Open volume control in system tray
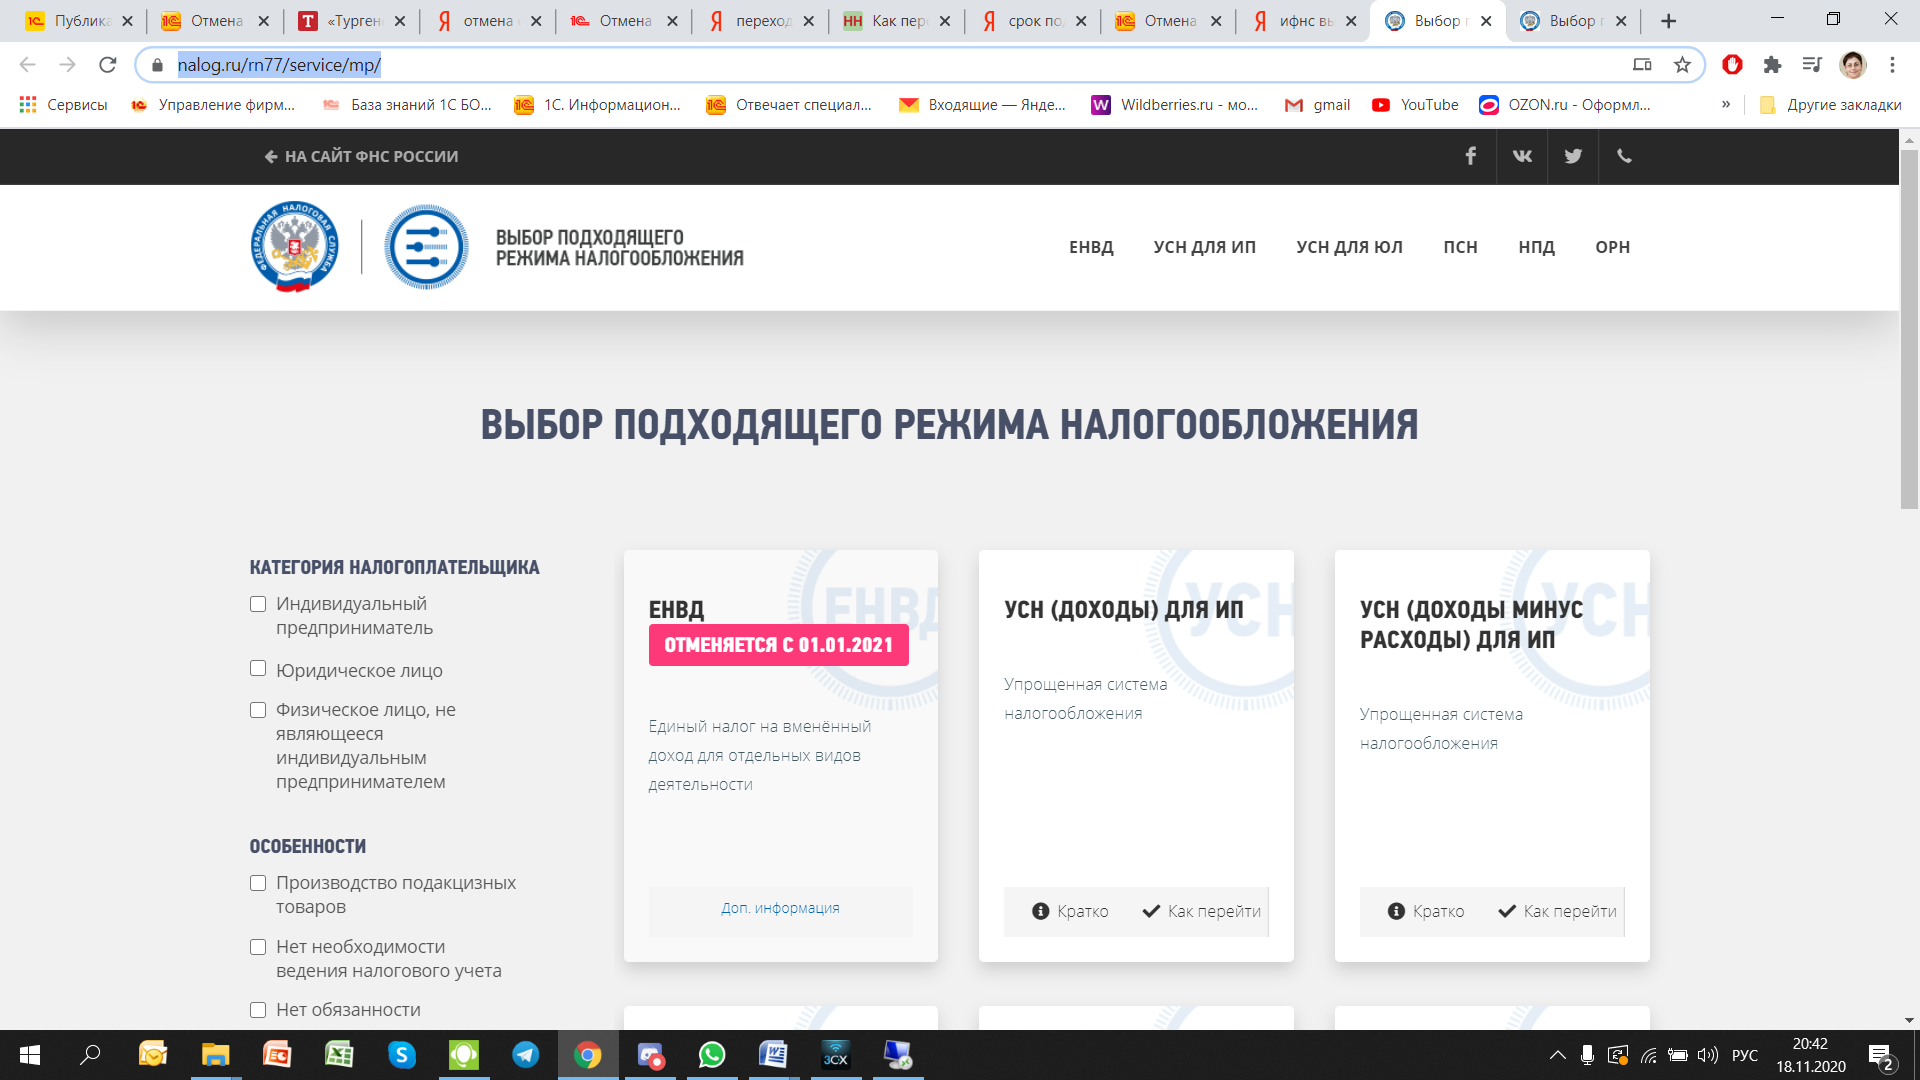The height and width of the screenshot is (1080, 1920). (1707, 1055)
